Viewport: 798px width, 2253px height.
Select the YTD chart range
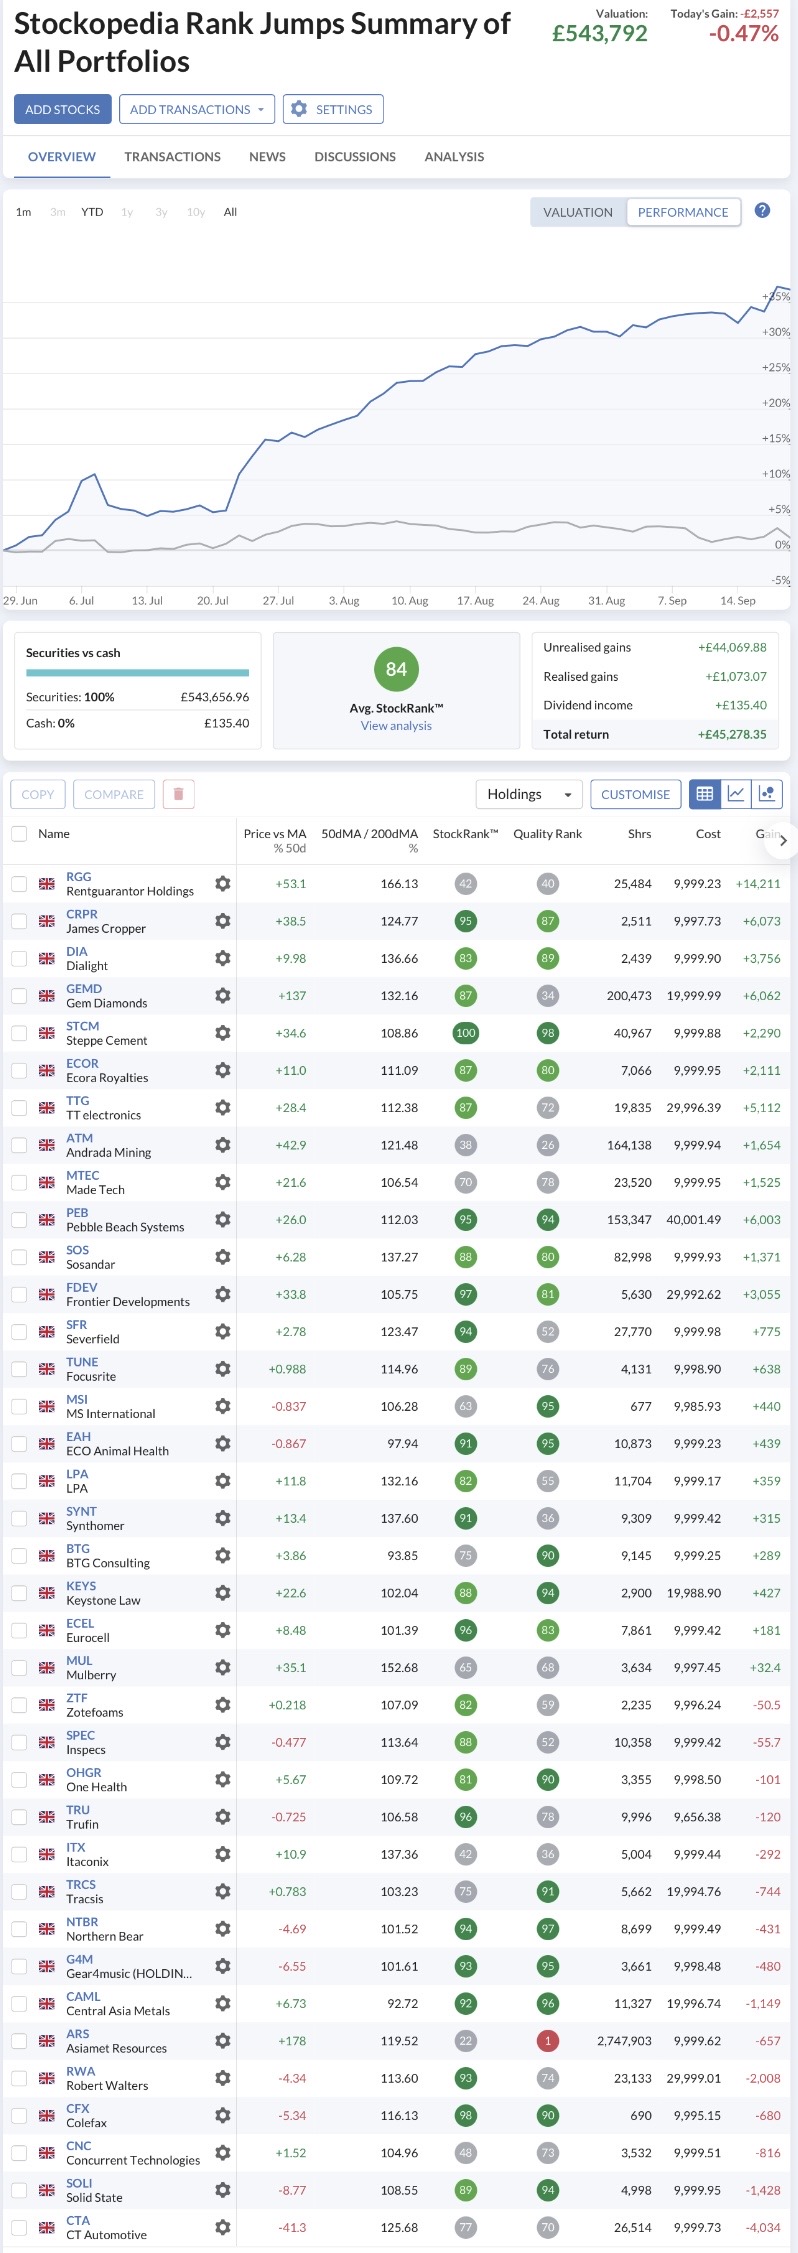[x=92, y=212]
